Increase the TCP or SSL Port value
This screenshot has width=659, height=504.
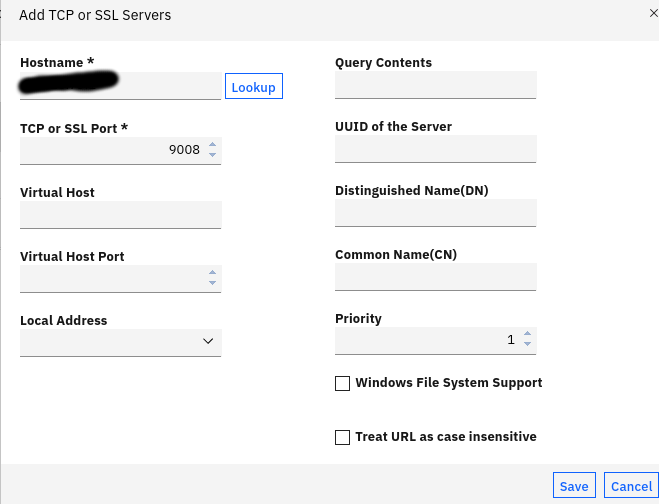coord(212,144)
